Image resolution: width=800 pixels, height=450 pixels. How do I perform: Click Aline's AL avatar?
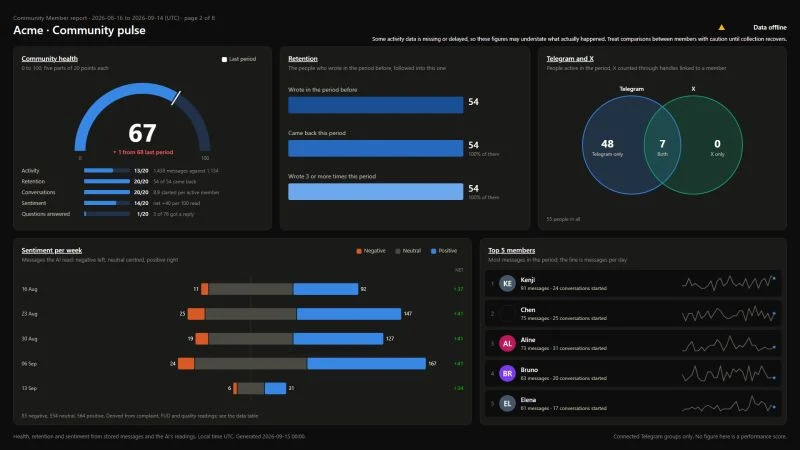click(507, 343)
